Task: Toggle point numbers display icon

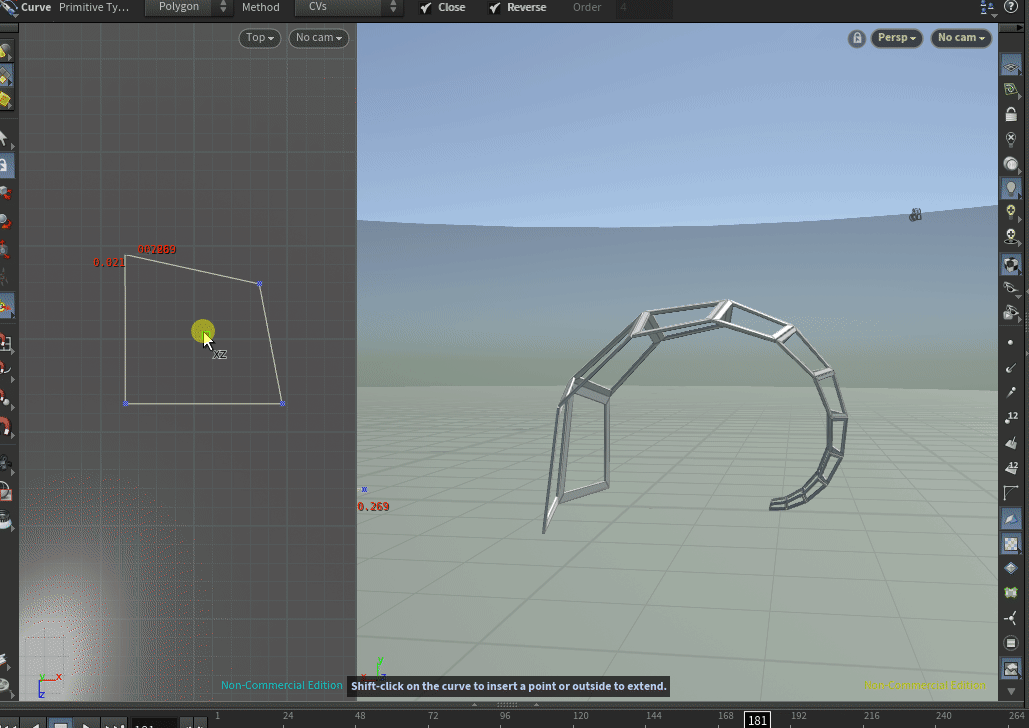Action: 1011,417
